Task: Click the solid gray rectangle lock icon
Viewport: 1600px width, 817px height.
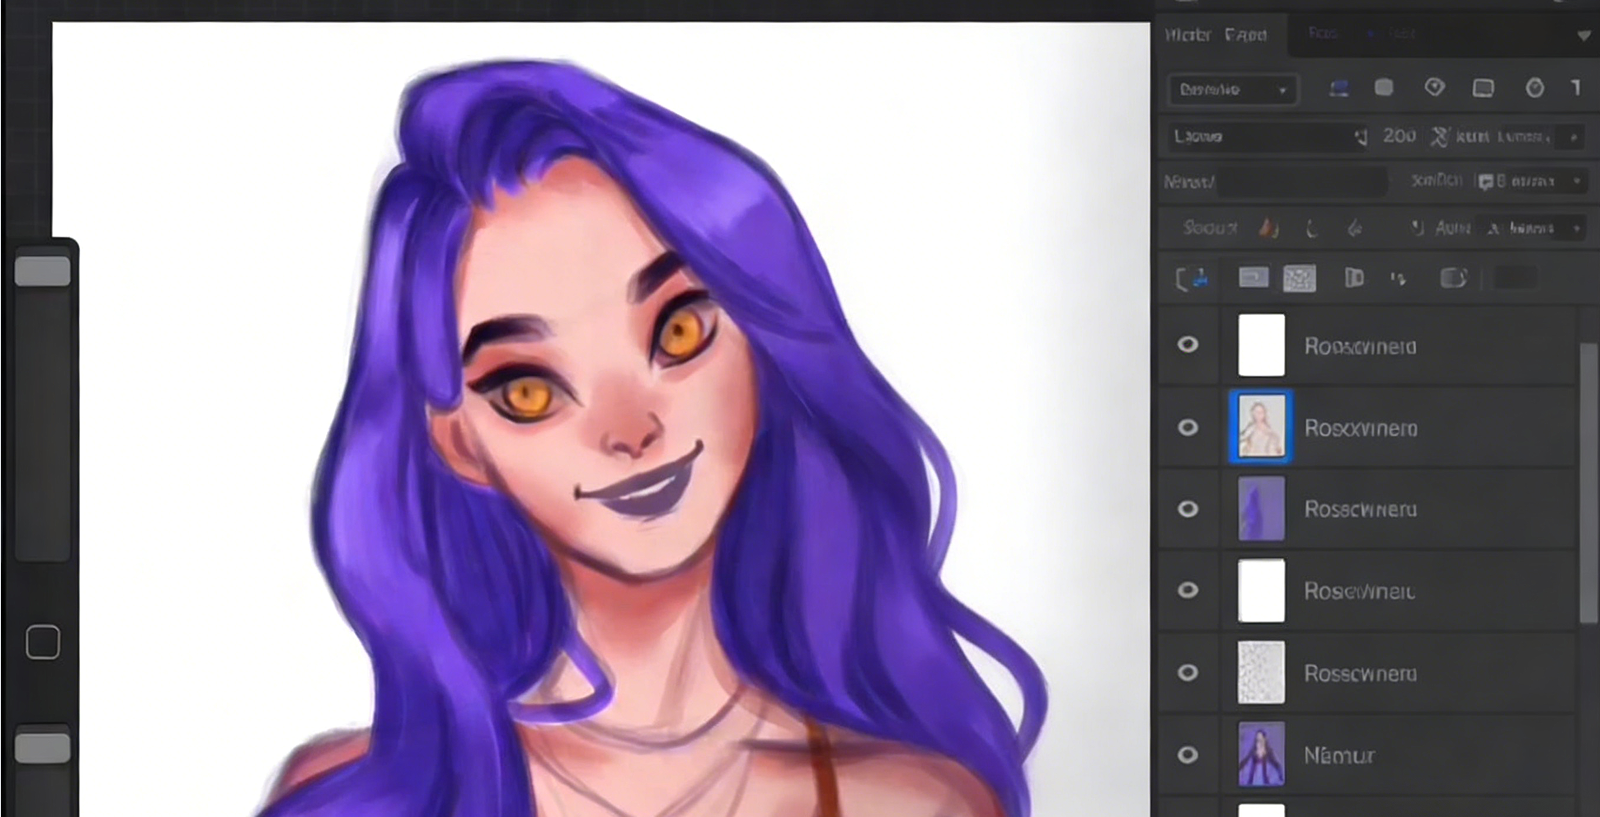Action: click(1253, 278)
